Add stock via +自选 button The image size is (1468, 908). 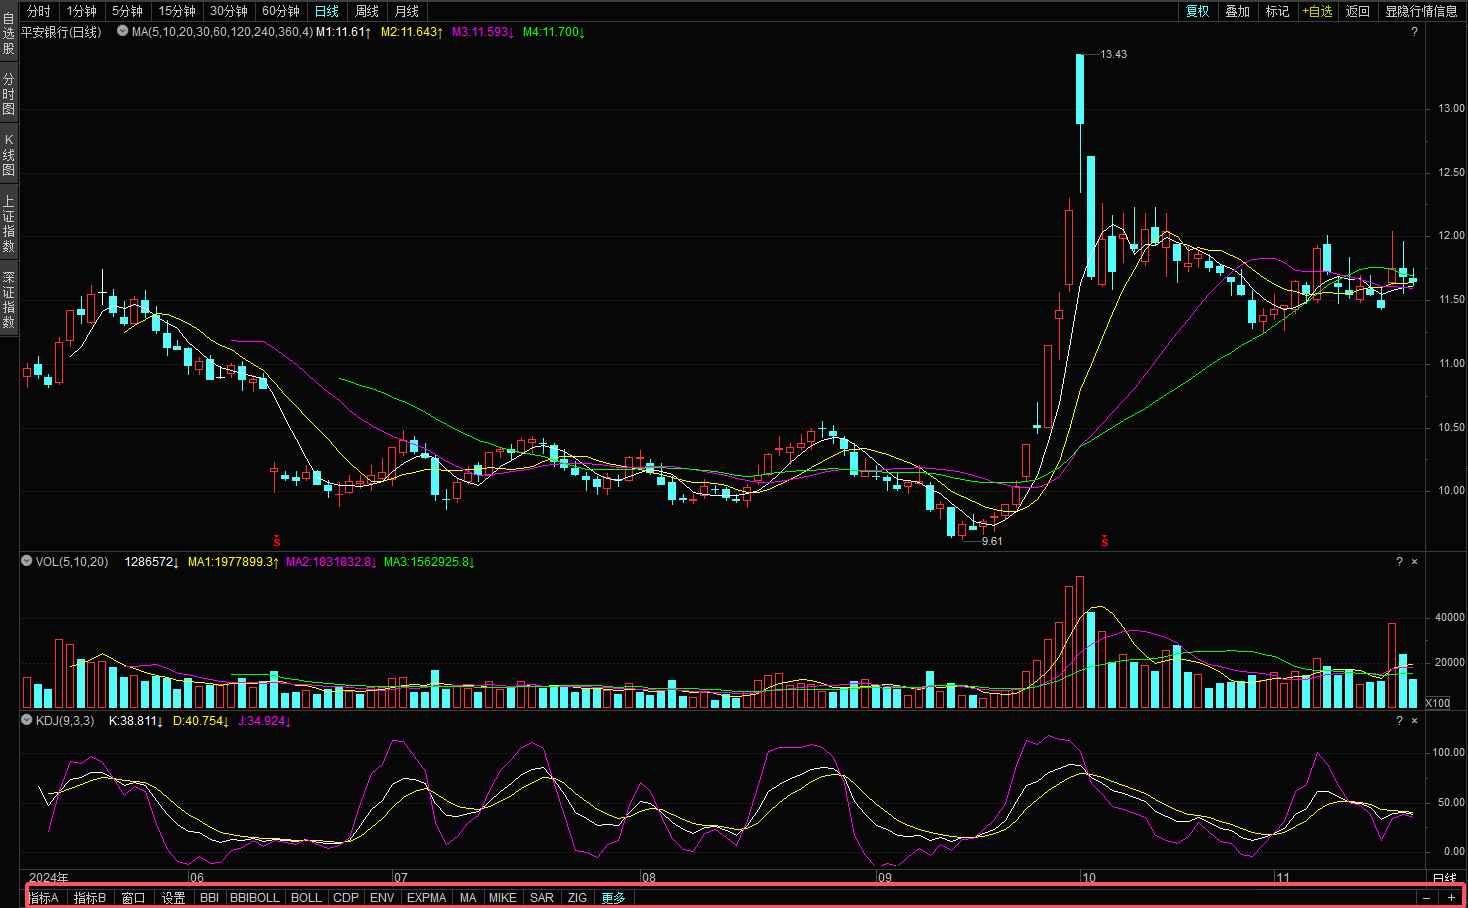pos(1317,11)
